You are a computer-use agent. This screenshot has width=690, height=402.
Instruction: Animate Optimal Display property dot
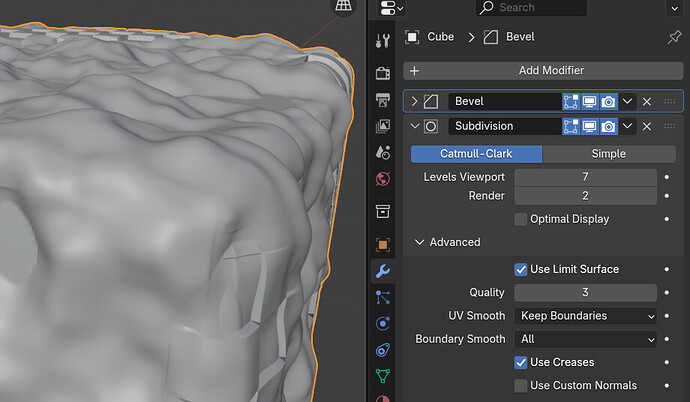(x=667, y=219)
